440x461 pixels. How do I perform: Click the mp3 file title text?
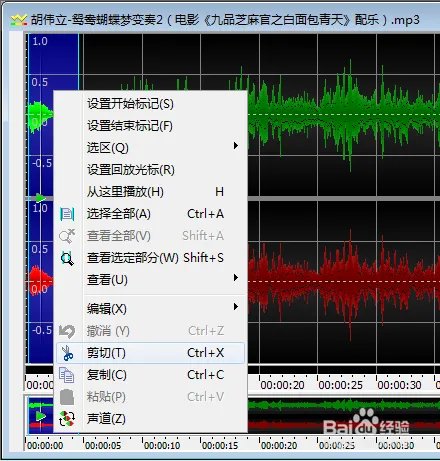pos(225,20)
